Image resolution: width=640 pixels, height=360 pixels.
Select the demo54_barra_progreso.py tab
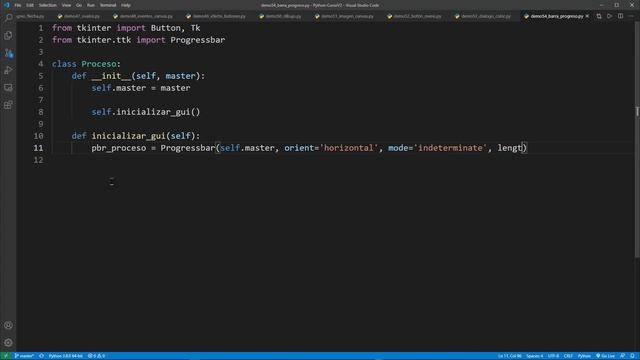[x=556, y=16]
